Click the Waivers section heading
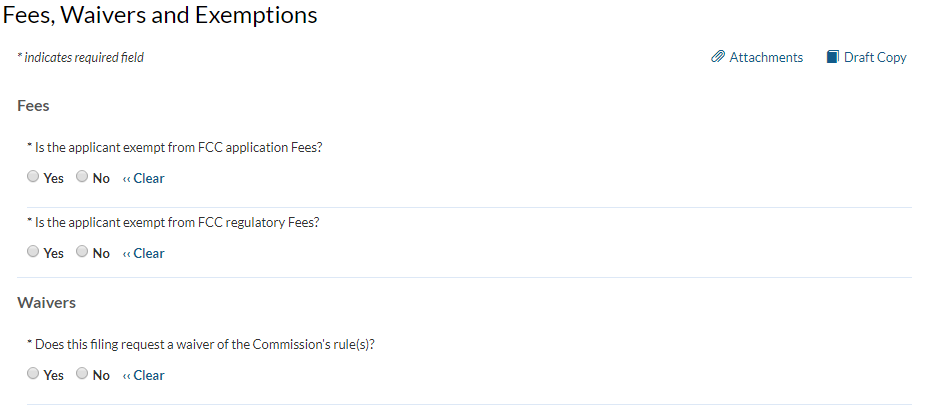The height and width of the screenshot is (412, 927). (47, 302)
